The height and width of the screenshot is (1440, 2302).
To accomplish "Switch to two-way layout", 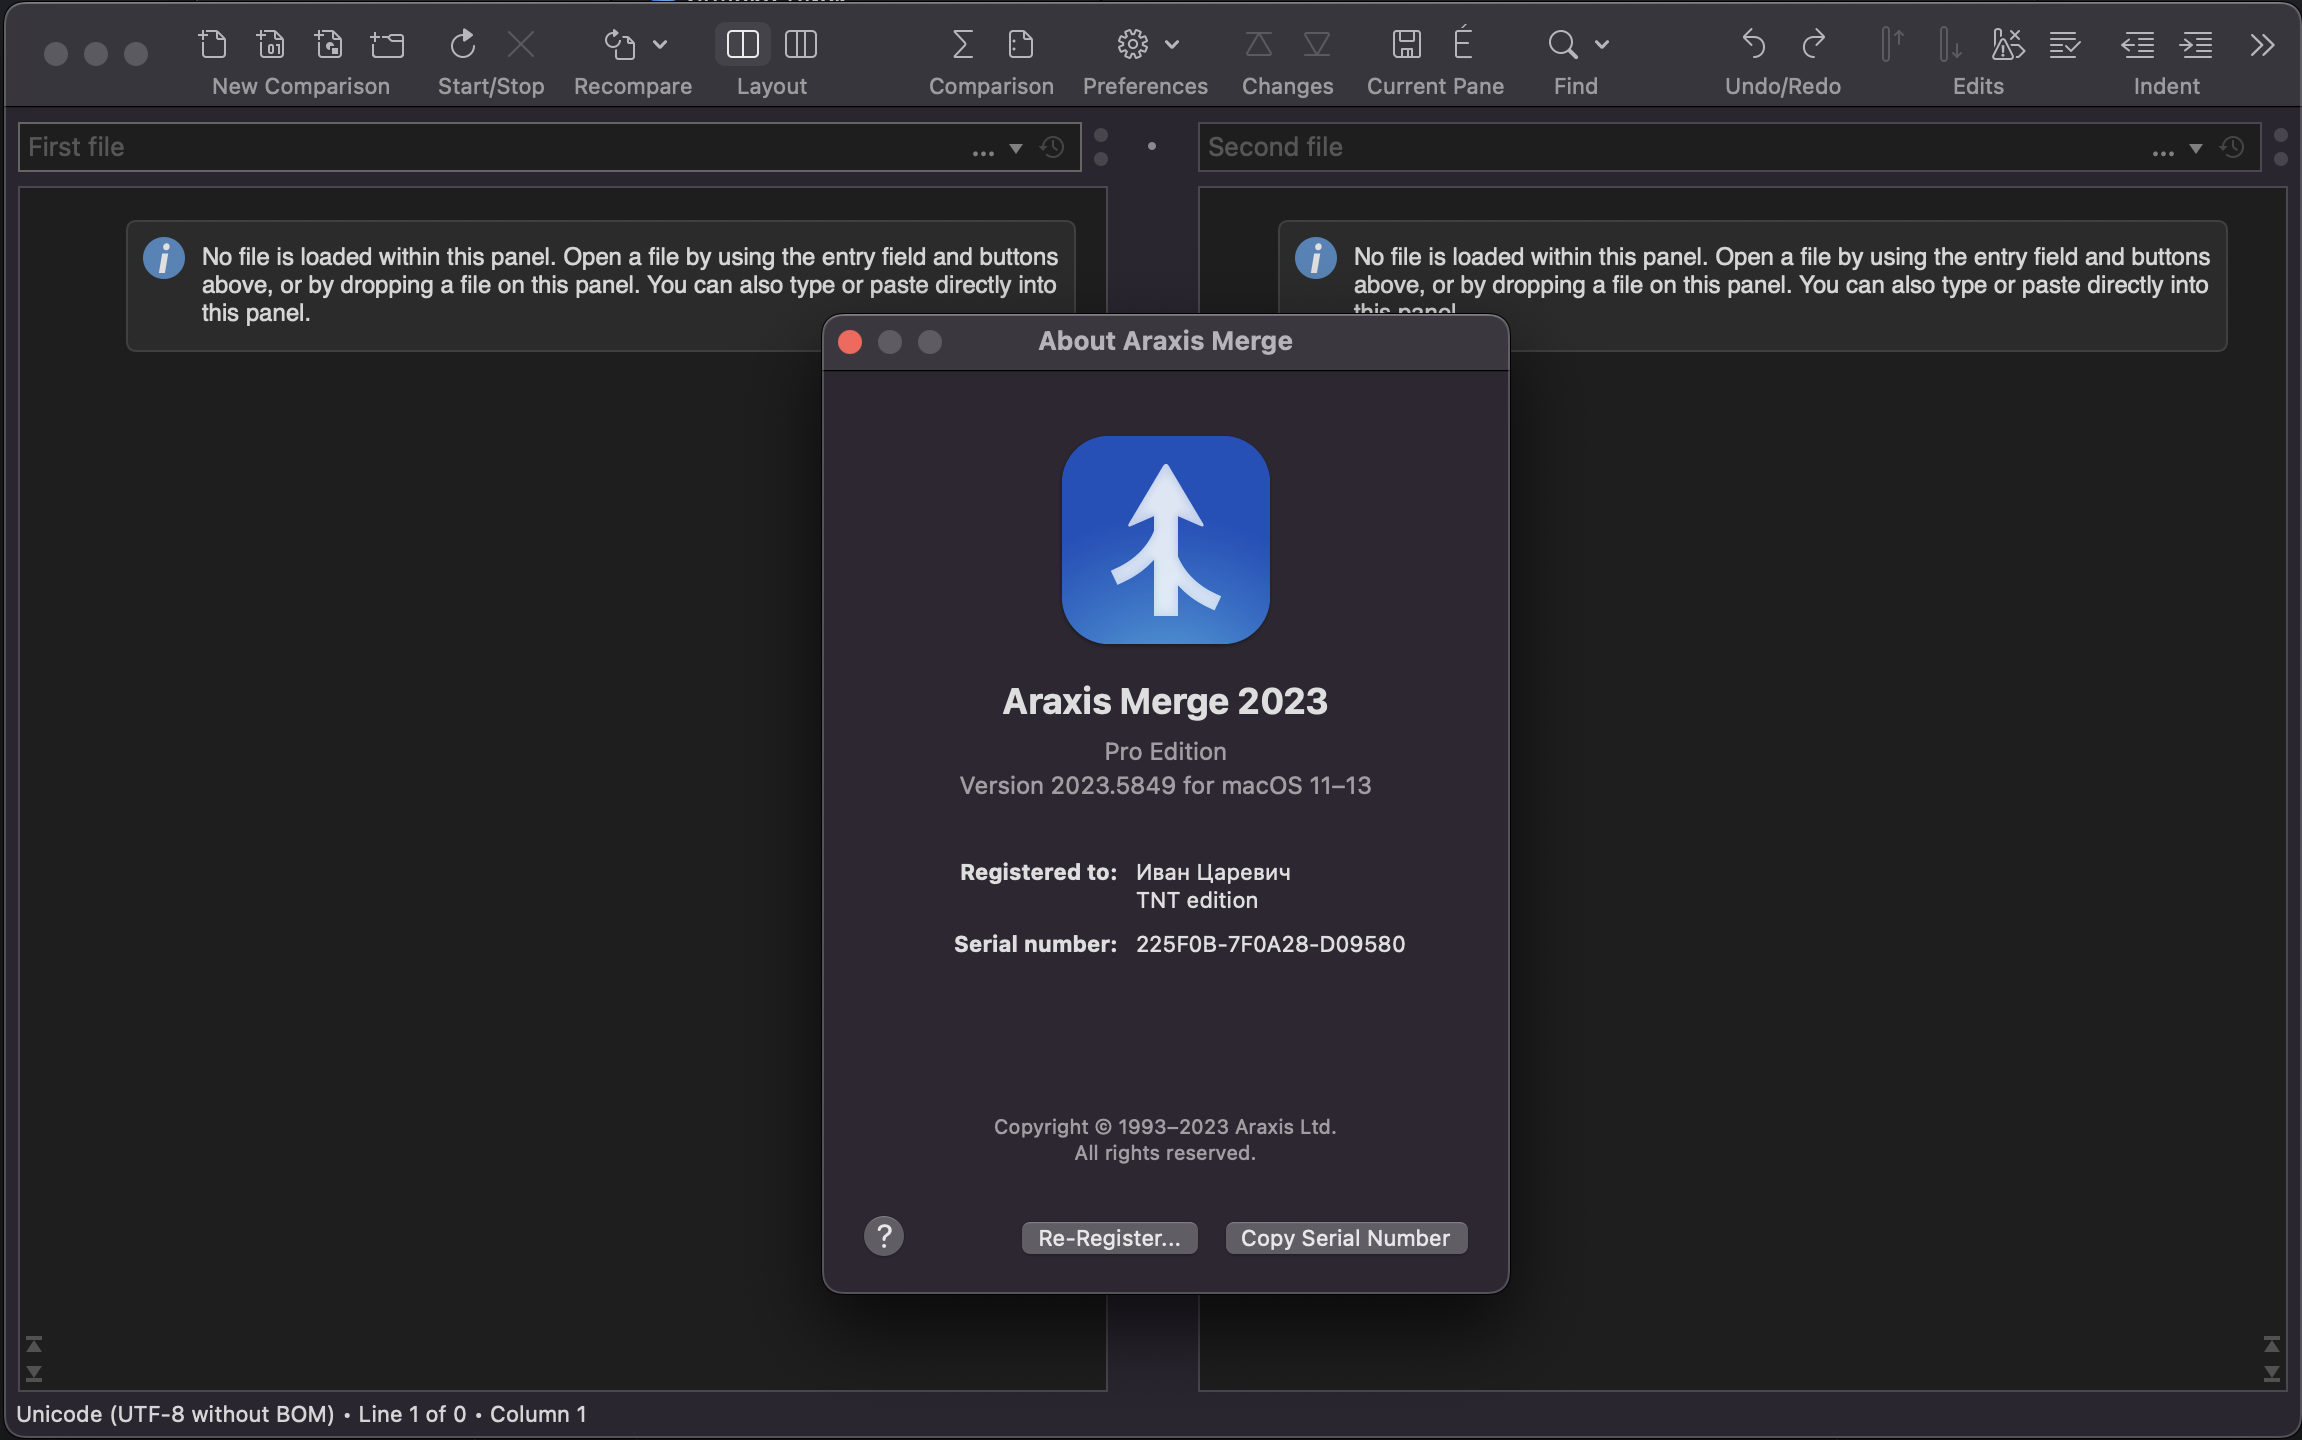I will coord(743,44).
